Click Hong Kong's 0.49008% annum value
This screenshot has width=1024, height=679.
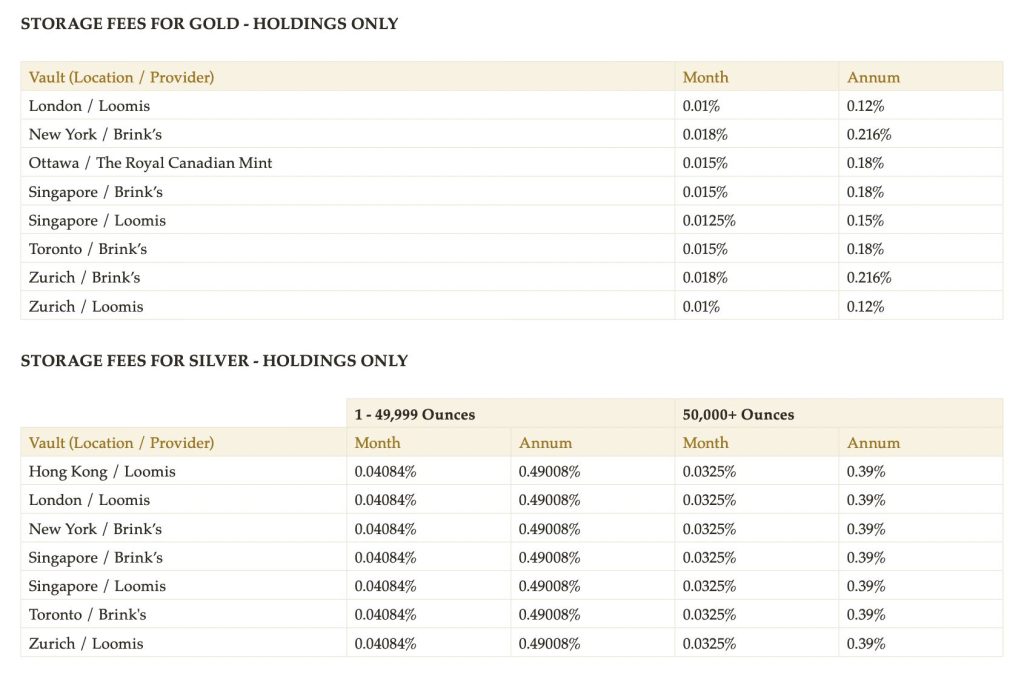[549, 472]
